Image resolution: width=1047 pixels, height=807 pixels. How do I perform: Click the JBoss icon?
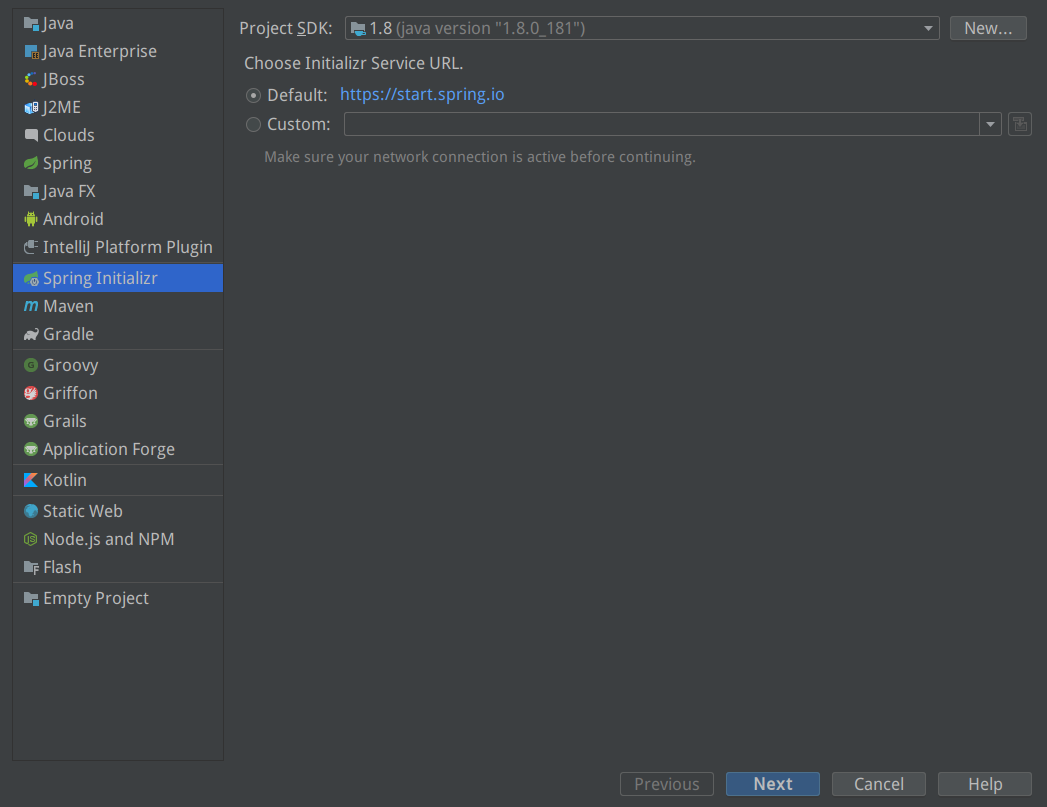coord(31,80)
